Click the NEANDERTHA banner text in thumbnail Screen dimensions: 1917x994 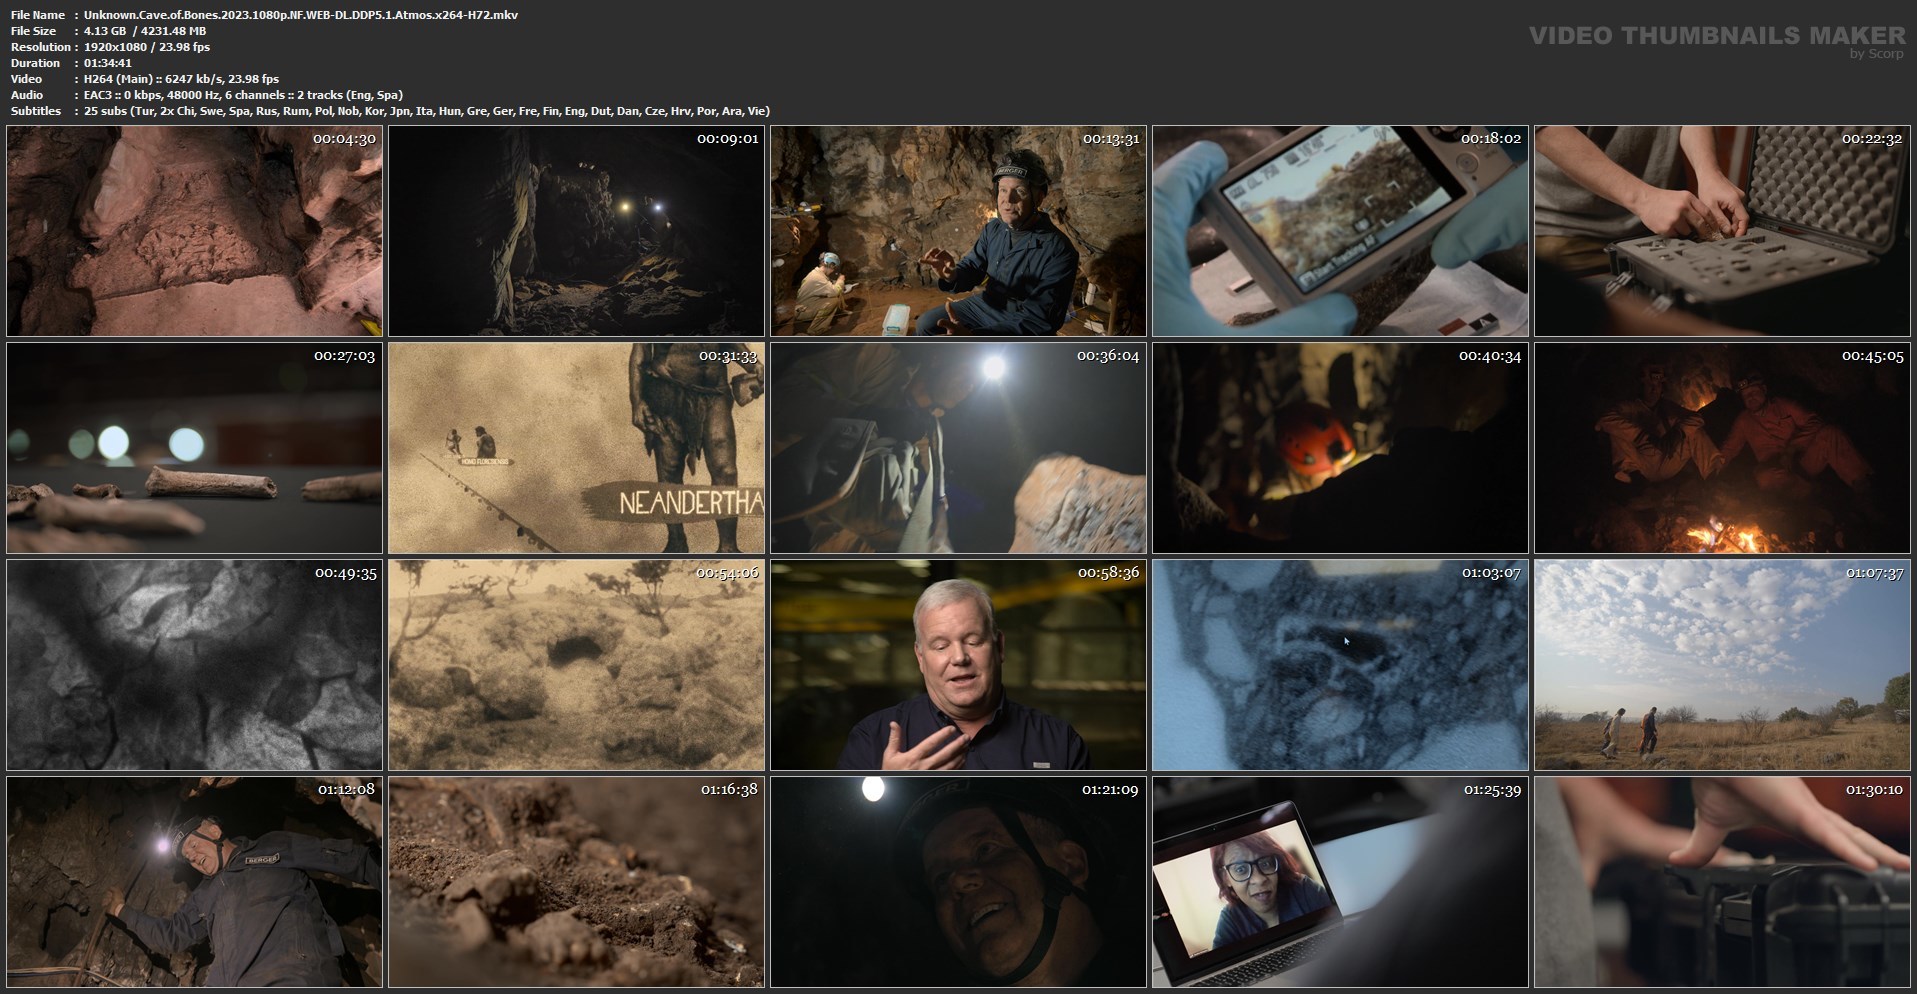tap(691, 502)
